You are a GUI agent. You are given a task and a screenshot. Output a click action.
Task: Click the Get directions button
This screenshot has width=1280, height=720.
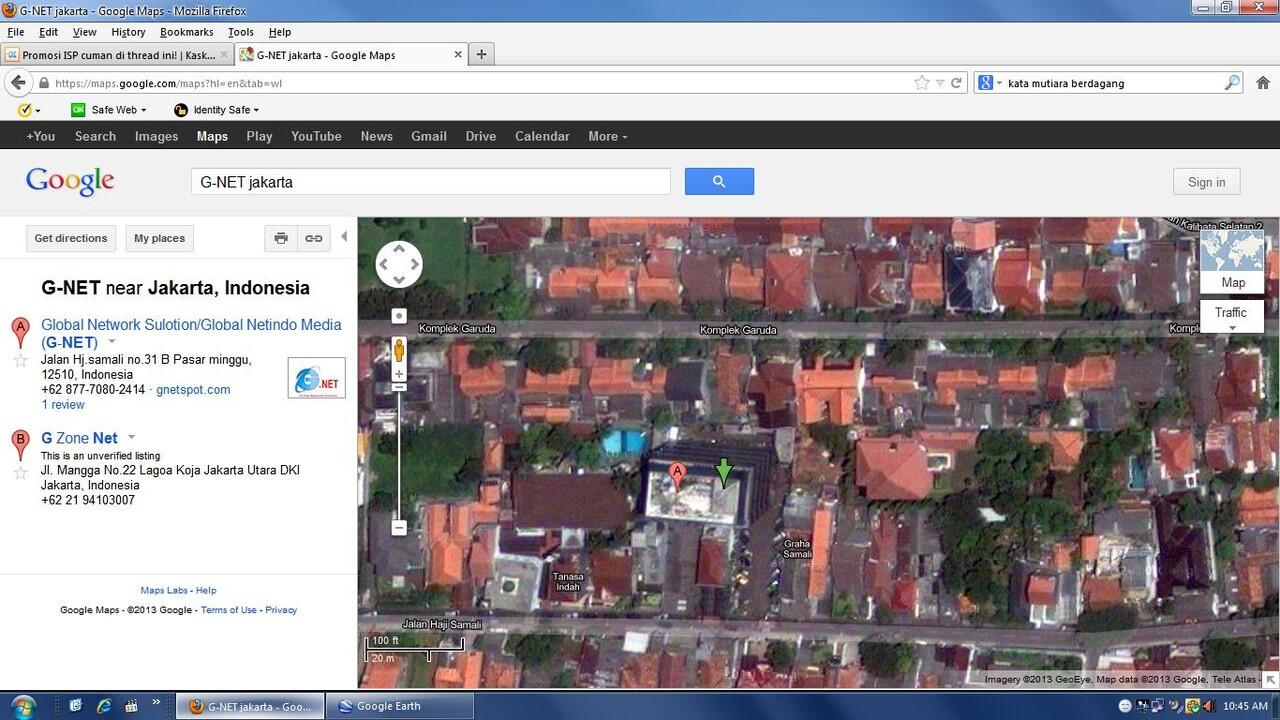click(70, 238)
